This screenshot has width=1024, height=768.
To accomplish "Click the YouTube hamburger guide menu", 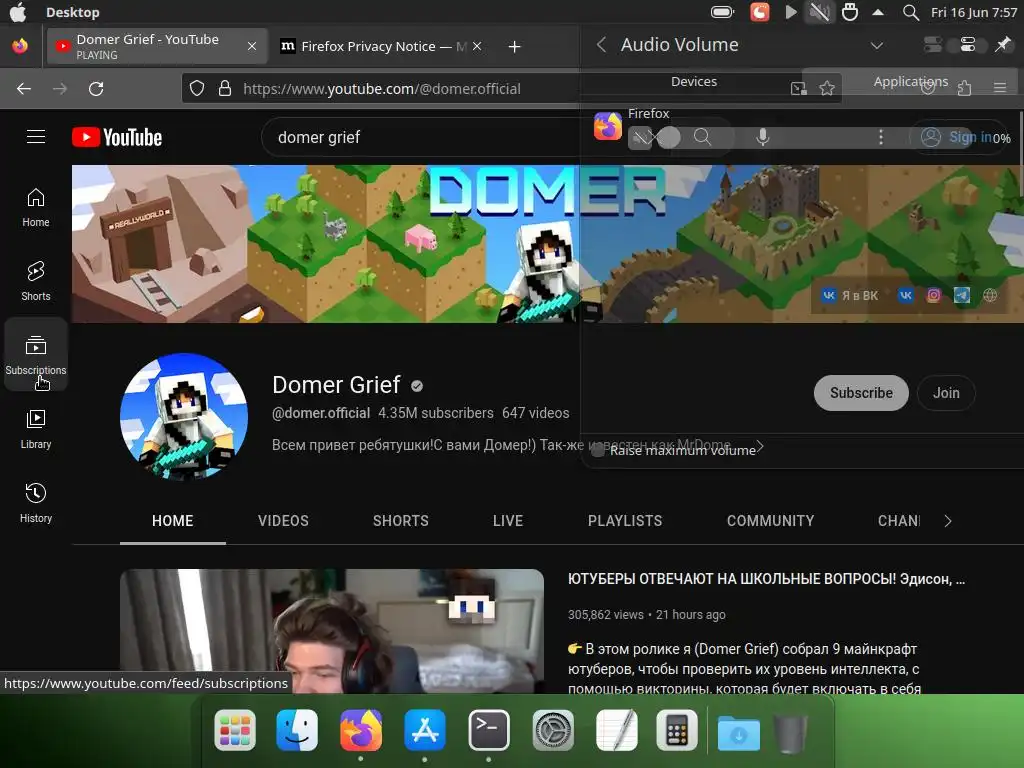I will coord(36,136).
